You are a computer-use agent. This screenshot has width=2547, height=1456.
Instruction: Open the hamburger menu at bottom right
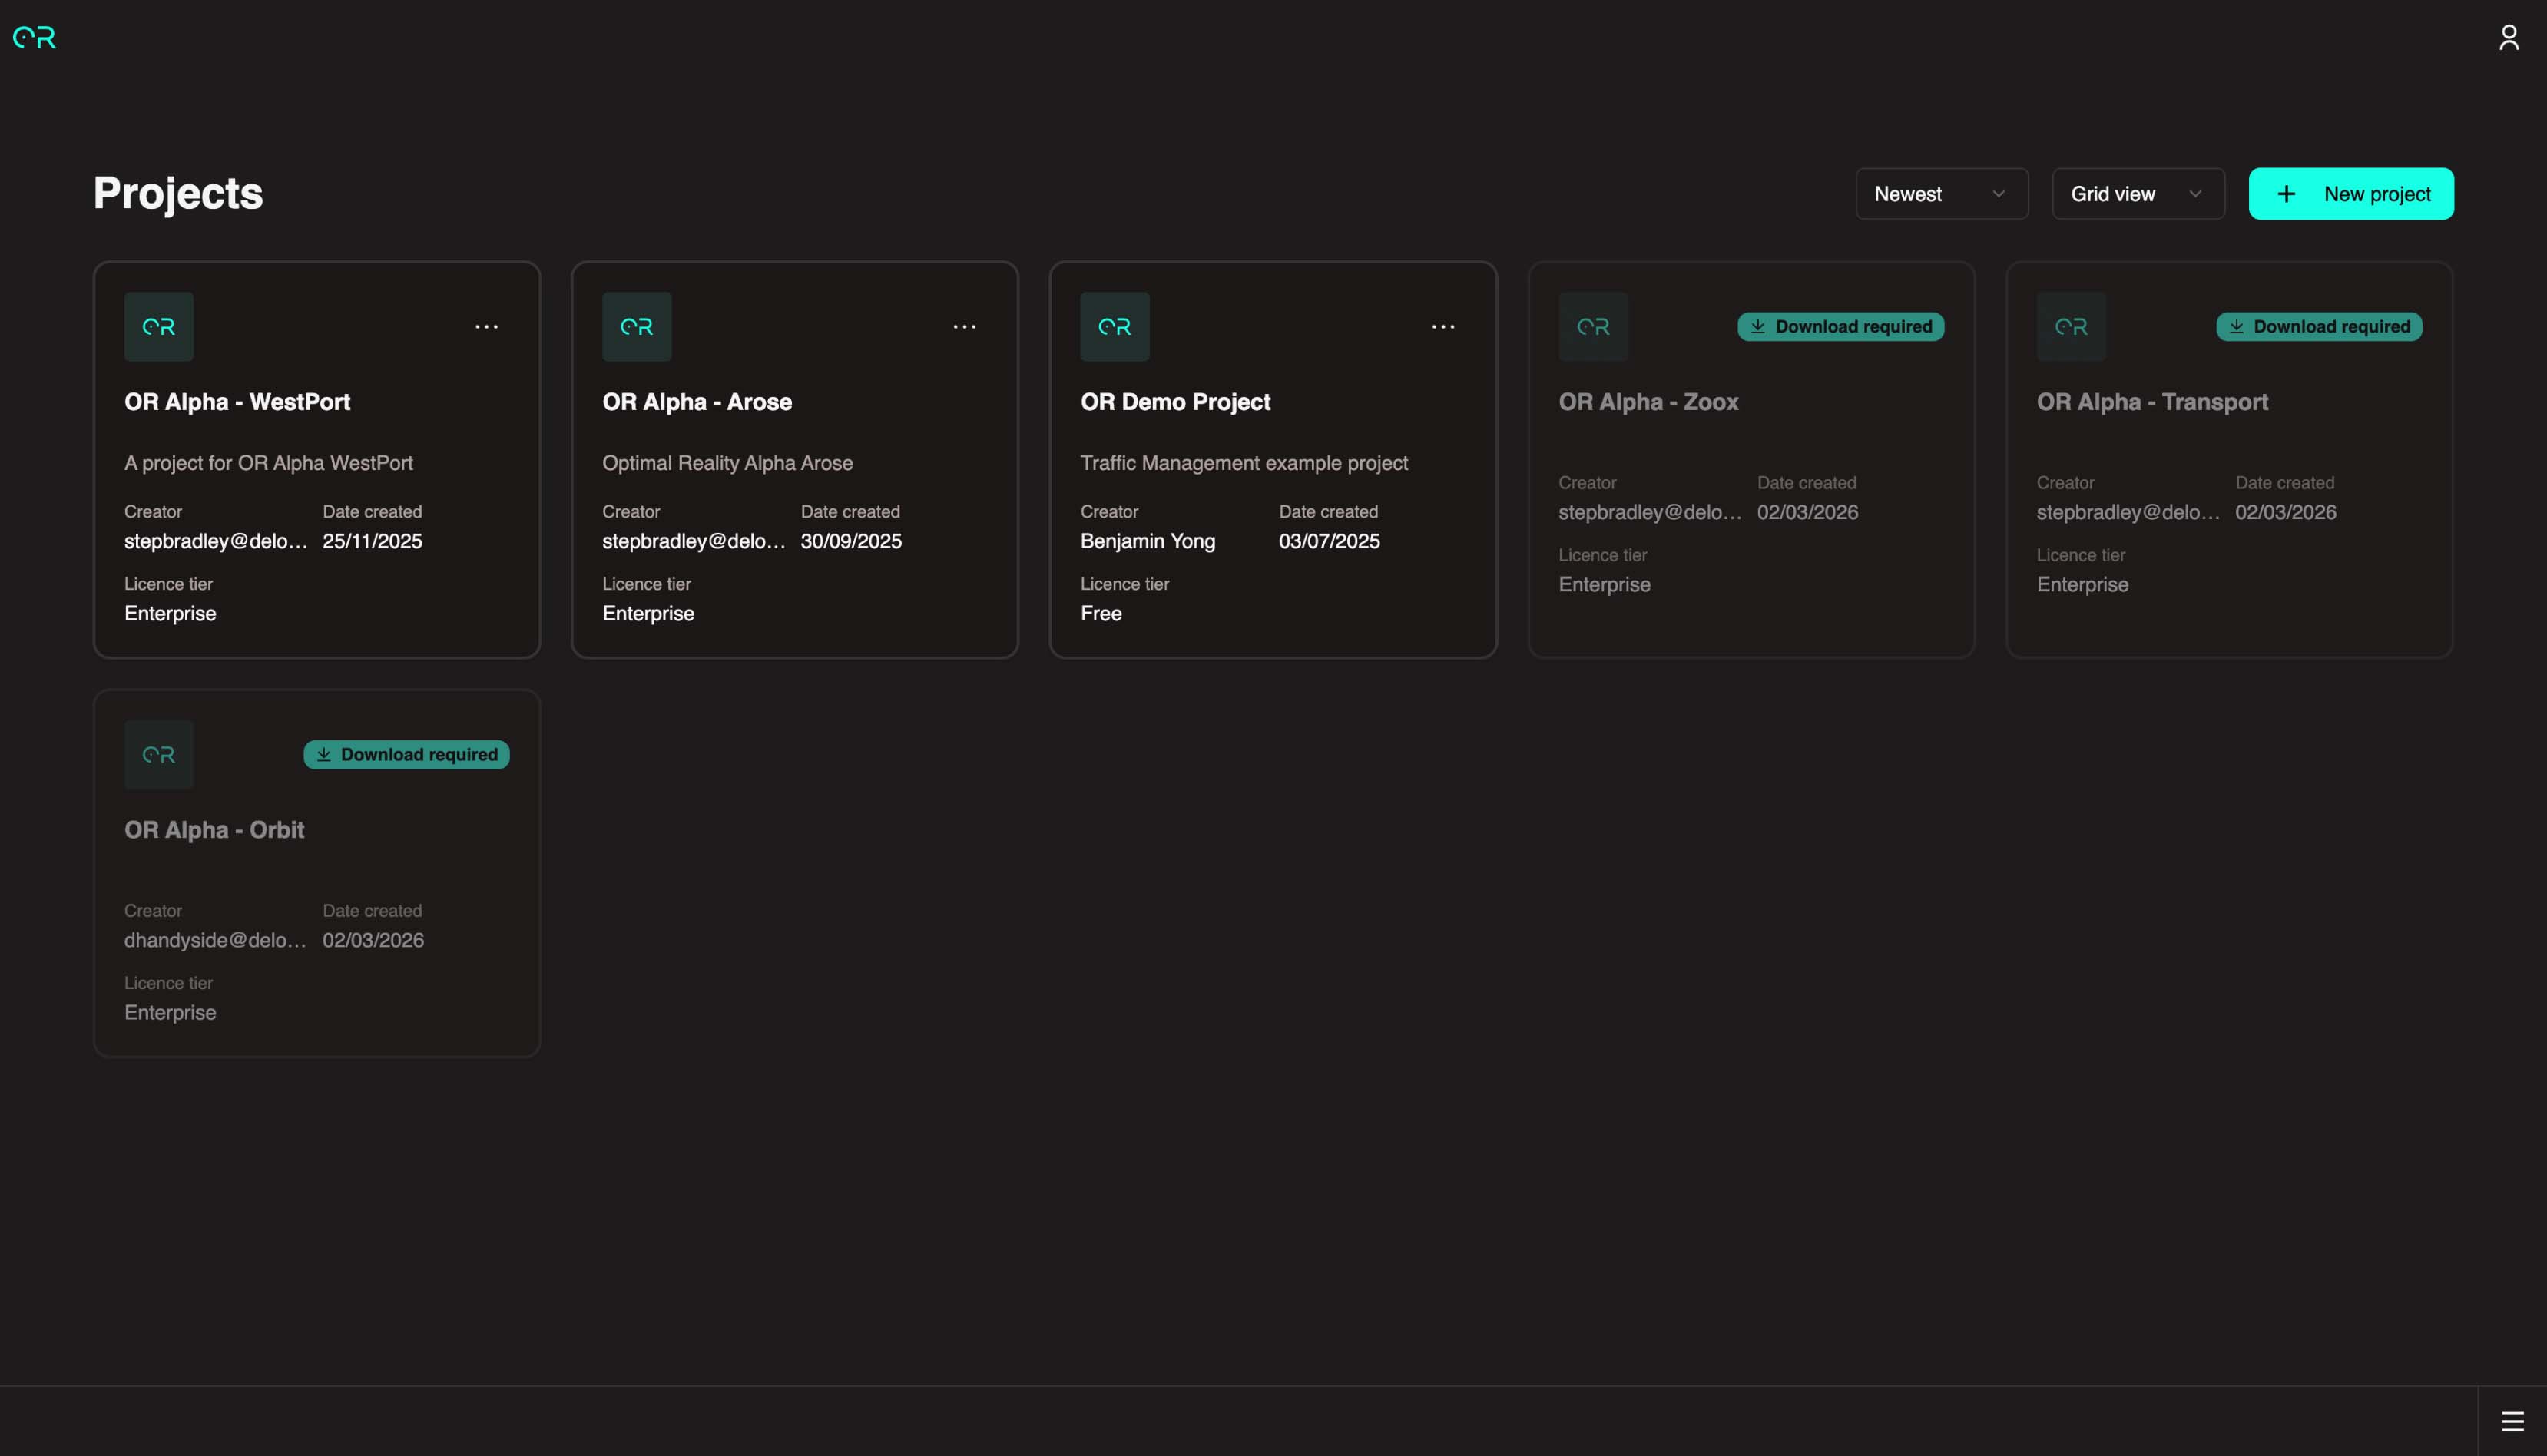click(2512, 1421)
